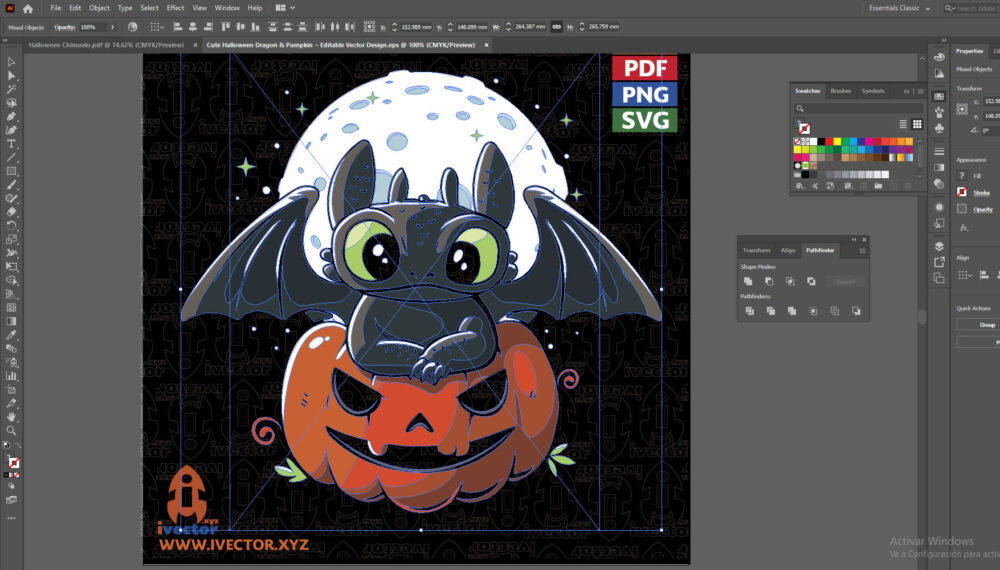
Task: Apply Minus Back pathfinder effect
Action: [856, 311]
